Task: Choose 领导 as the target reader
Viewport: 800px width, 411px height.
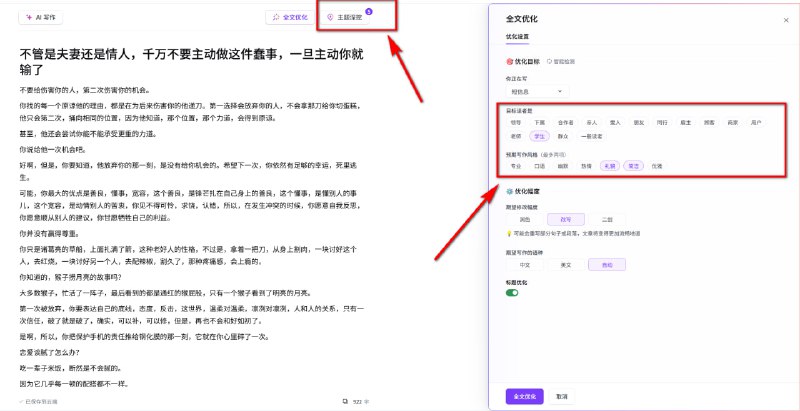Action: 516,121
